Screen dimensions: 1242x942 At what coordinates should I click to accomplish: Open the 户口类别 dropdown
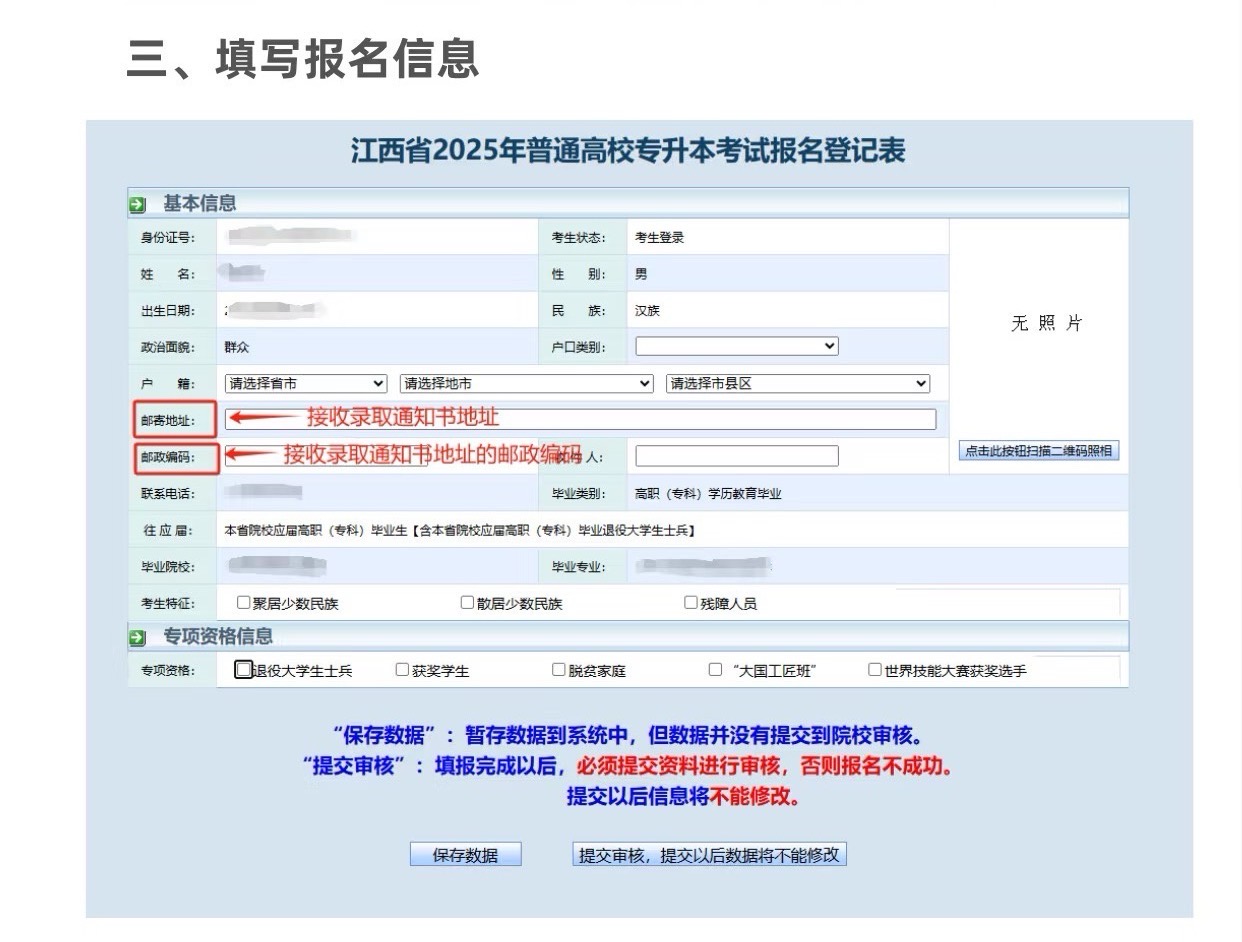point(735,346)
